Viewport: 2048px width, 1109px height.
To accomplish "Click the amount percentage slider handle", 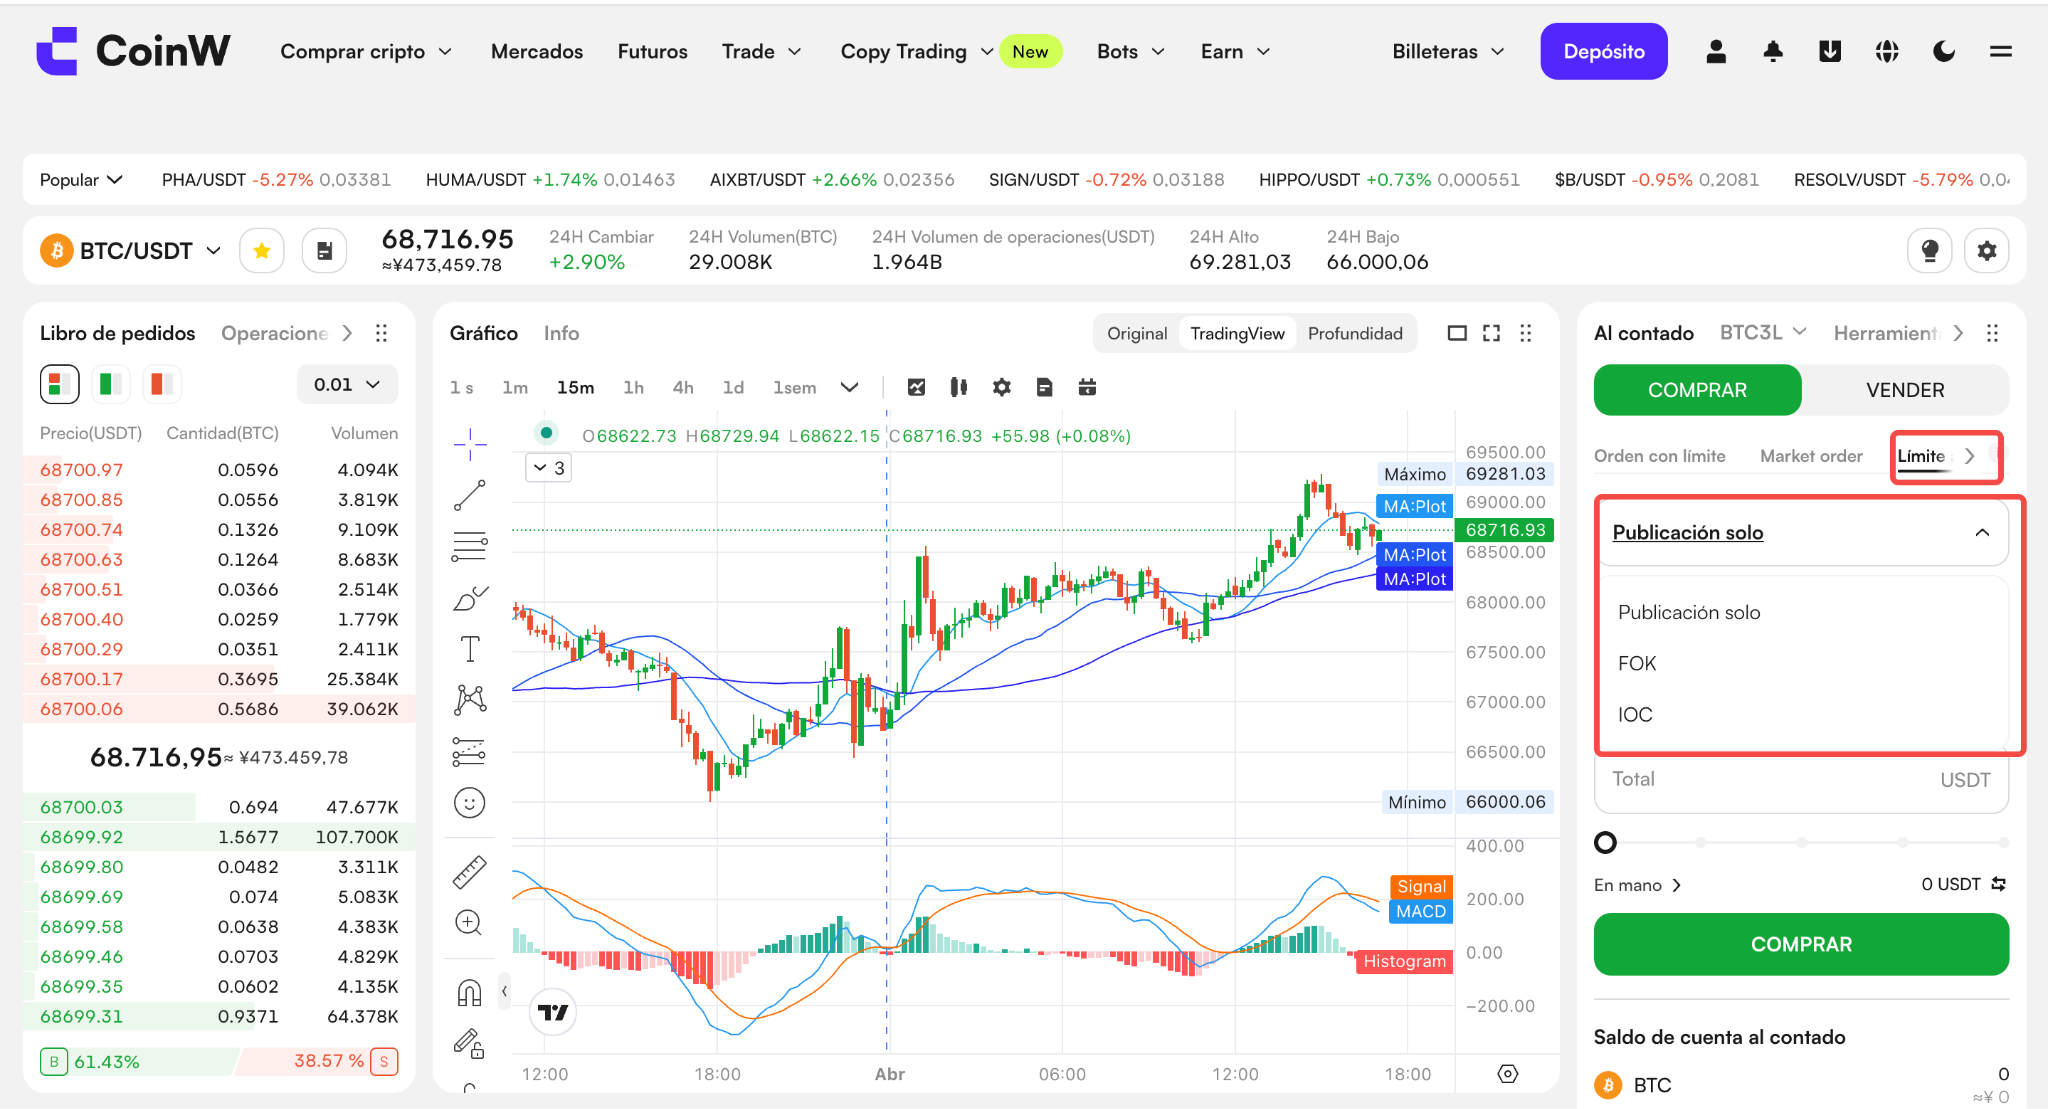I will [x=1605, y=843].
